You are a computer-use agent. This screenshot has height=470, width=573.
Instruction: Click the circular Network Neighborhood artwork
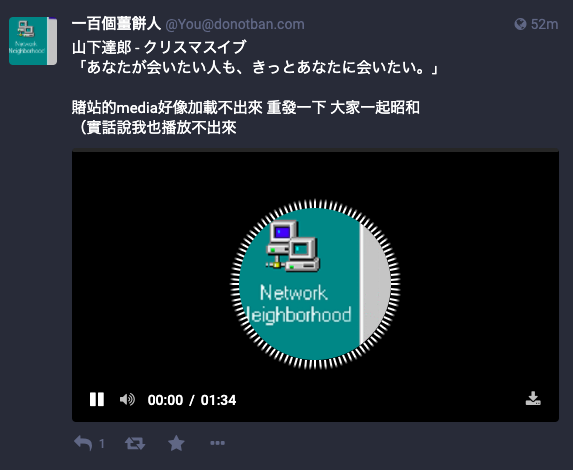coord(315,284)
